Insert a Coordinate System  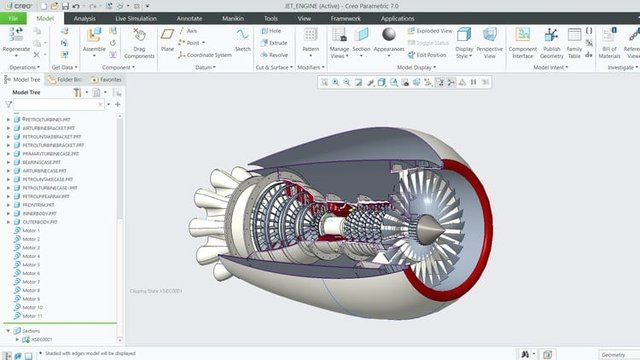[205, 55]
